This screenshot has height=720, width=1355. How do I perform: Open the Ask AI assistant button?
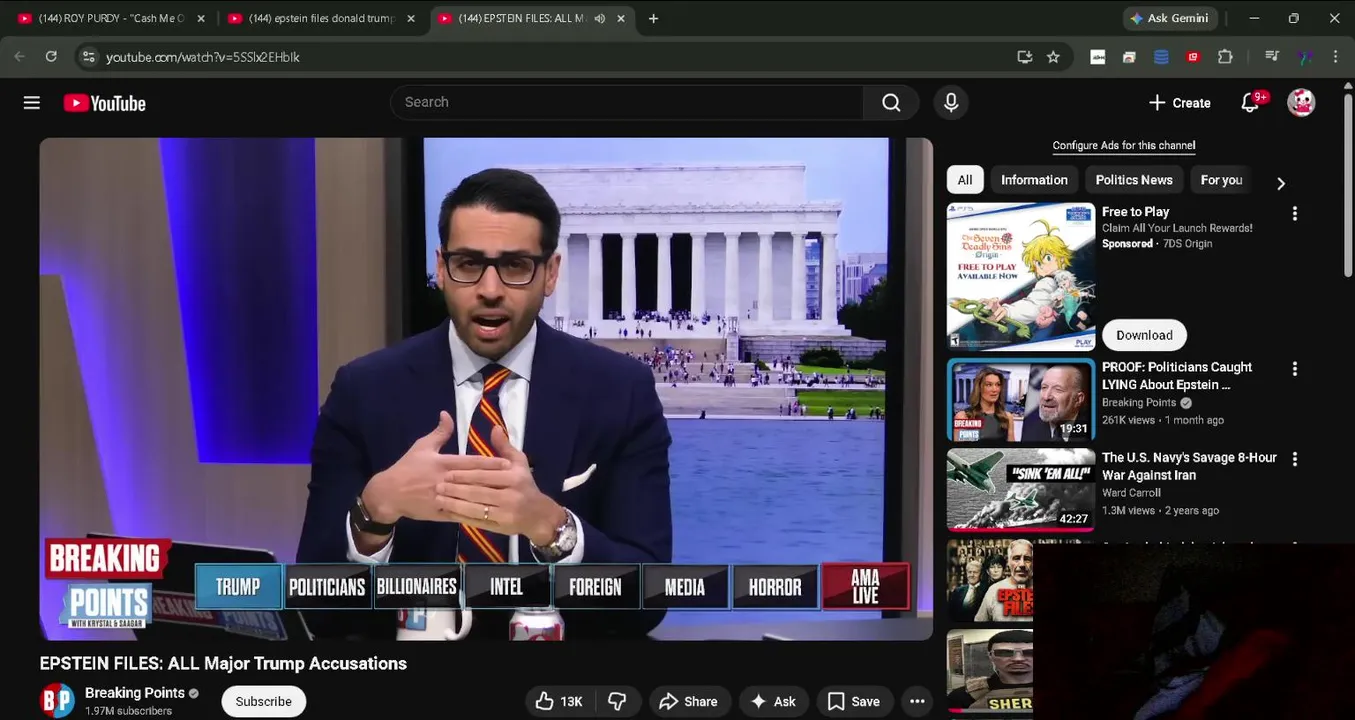[x=773, y=702]
